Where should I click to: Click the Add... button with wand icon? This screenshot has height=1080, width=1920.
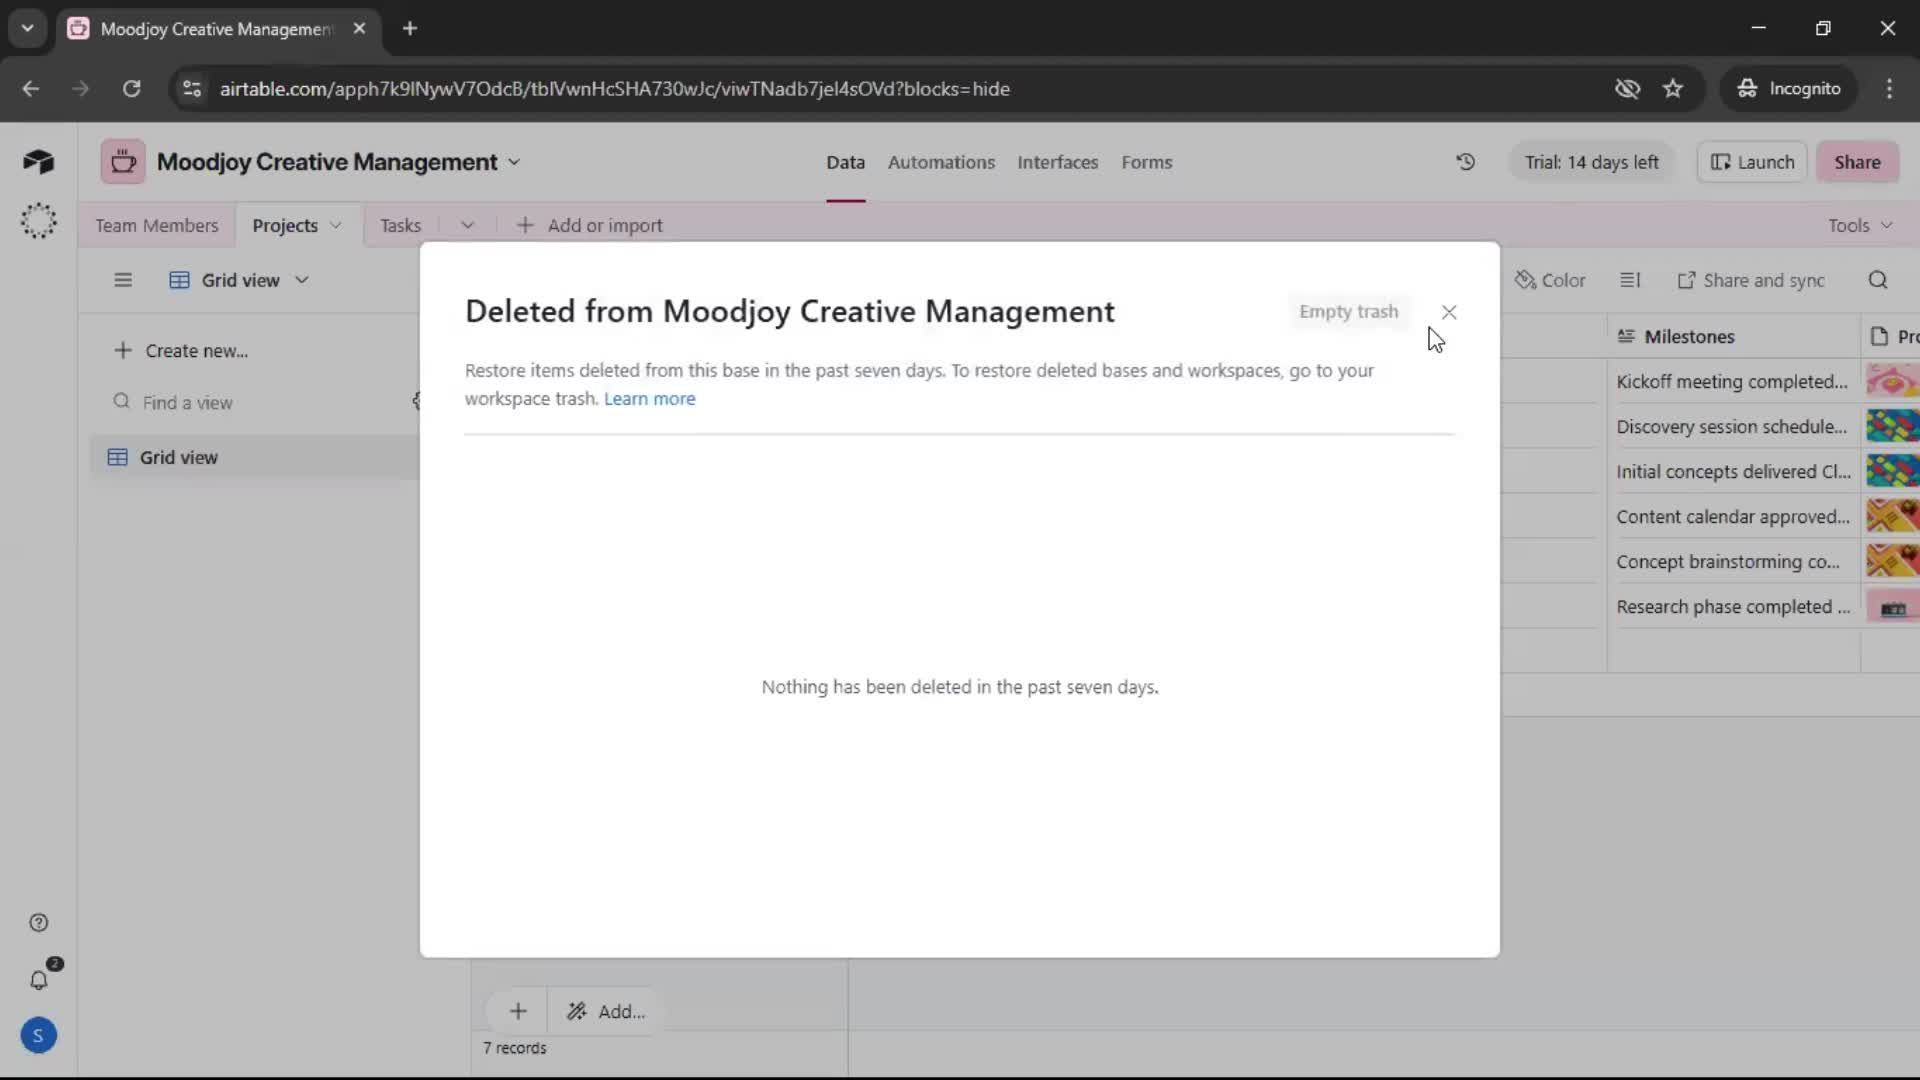pos(606,1012)
